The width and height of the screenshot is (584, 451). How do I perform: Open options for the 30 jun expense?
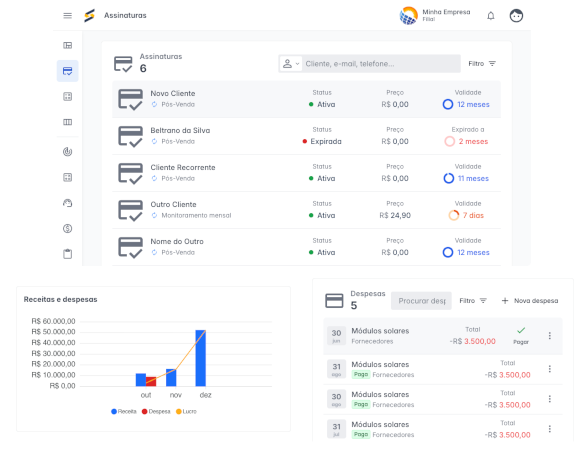pos(550,336)
